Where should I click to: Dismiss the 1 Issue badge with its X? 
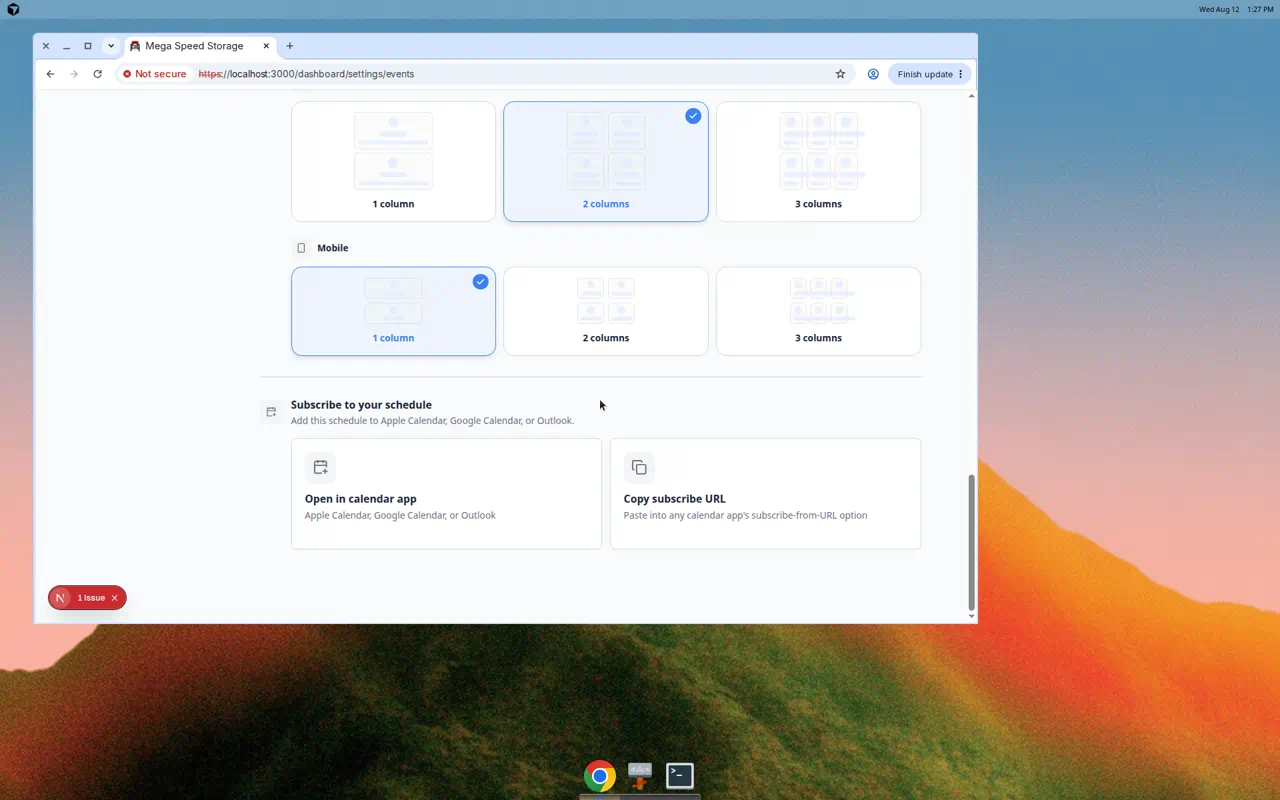[x=114, y=598]
